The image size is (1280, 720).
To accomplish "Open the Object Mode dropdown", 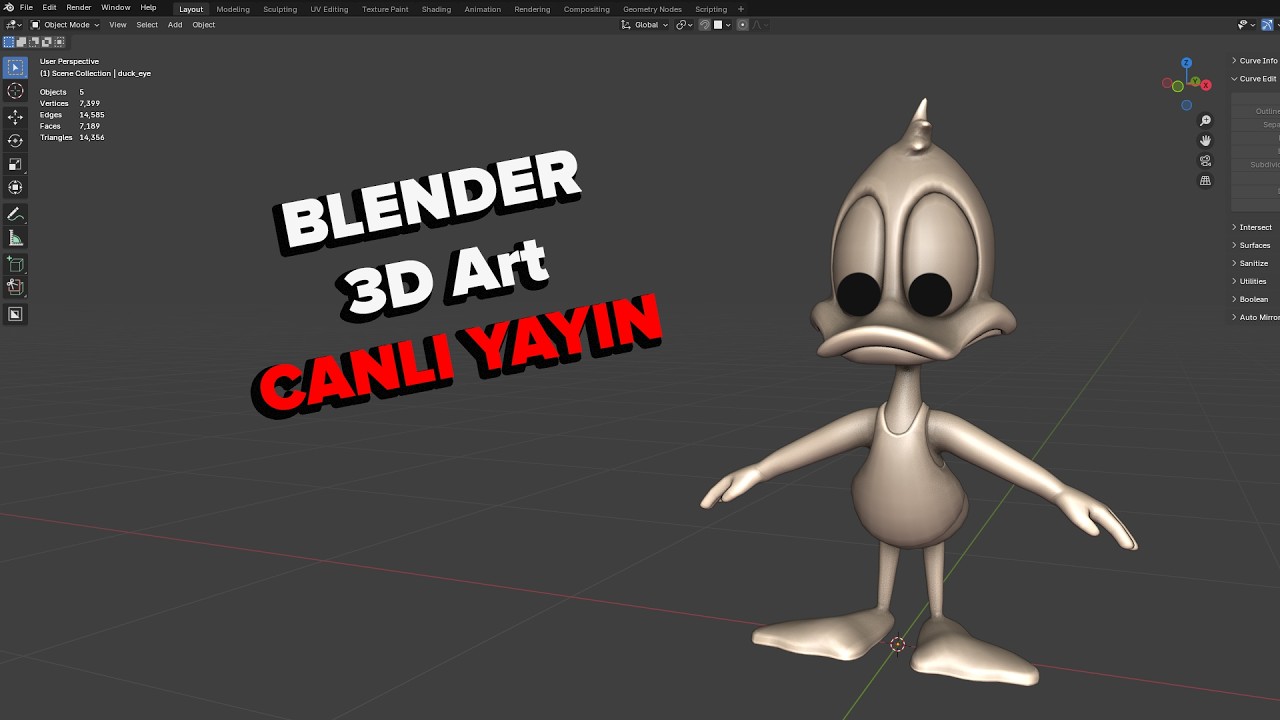I will [x=66, y=25].
